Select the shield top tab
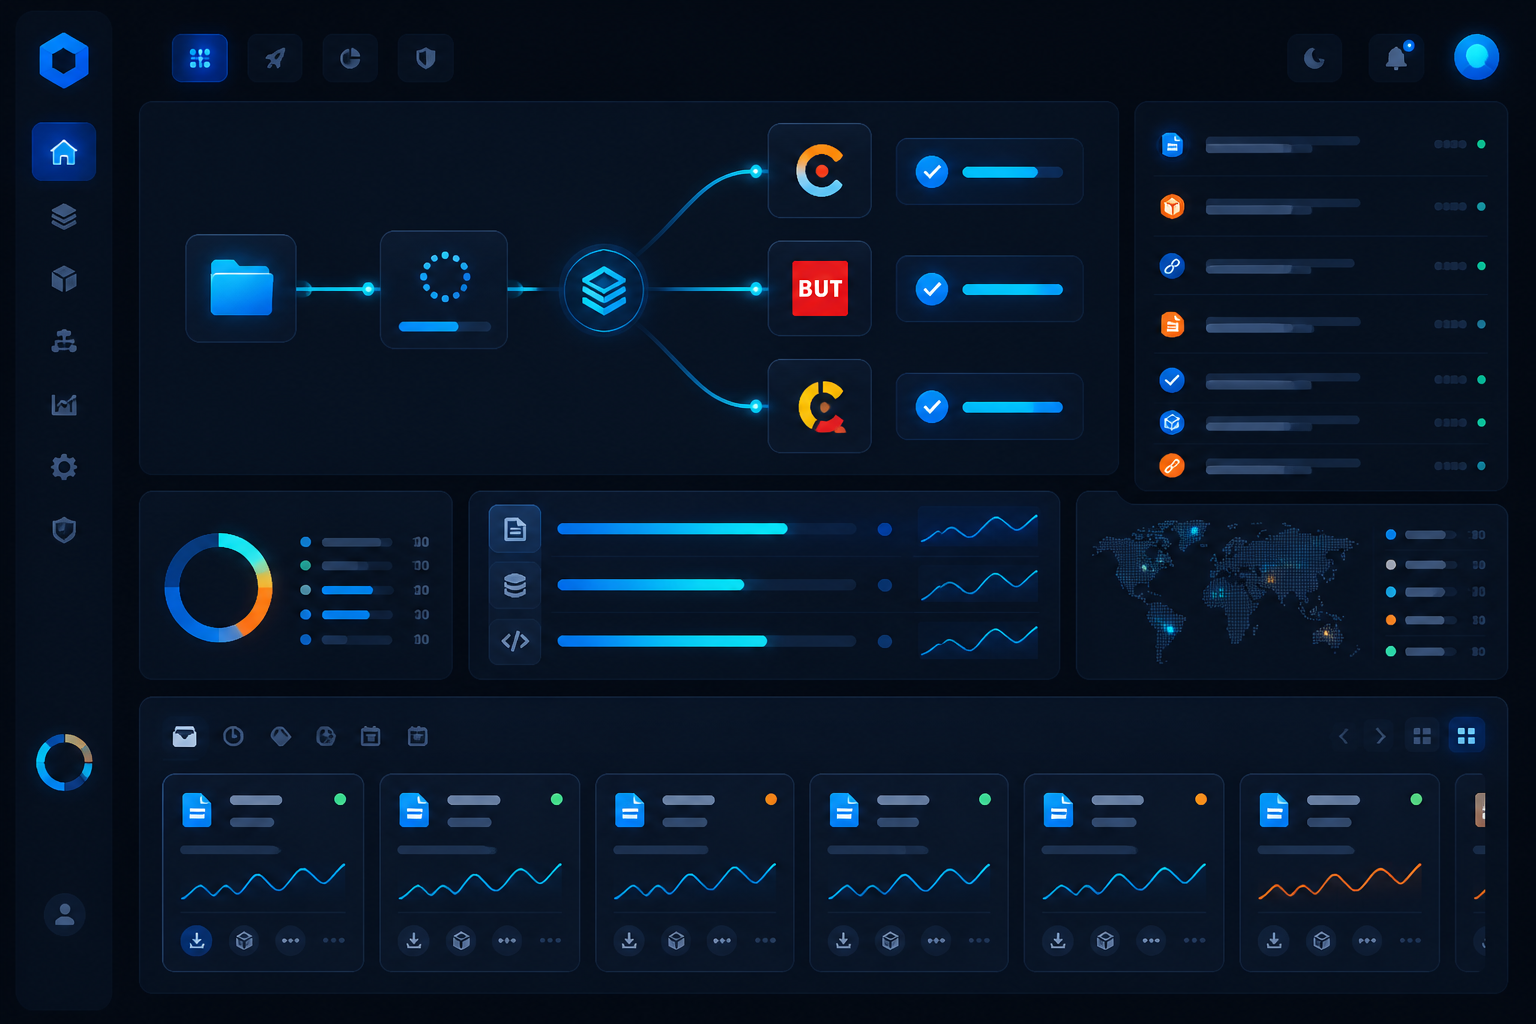This screenshot has width=1536, height=1024. (x=426, y=58)
